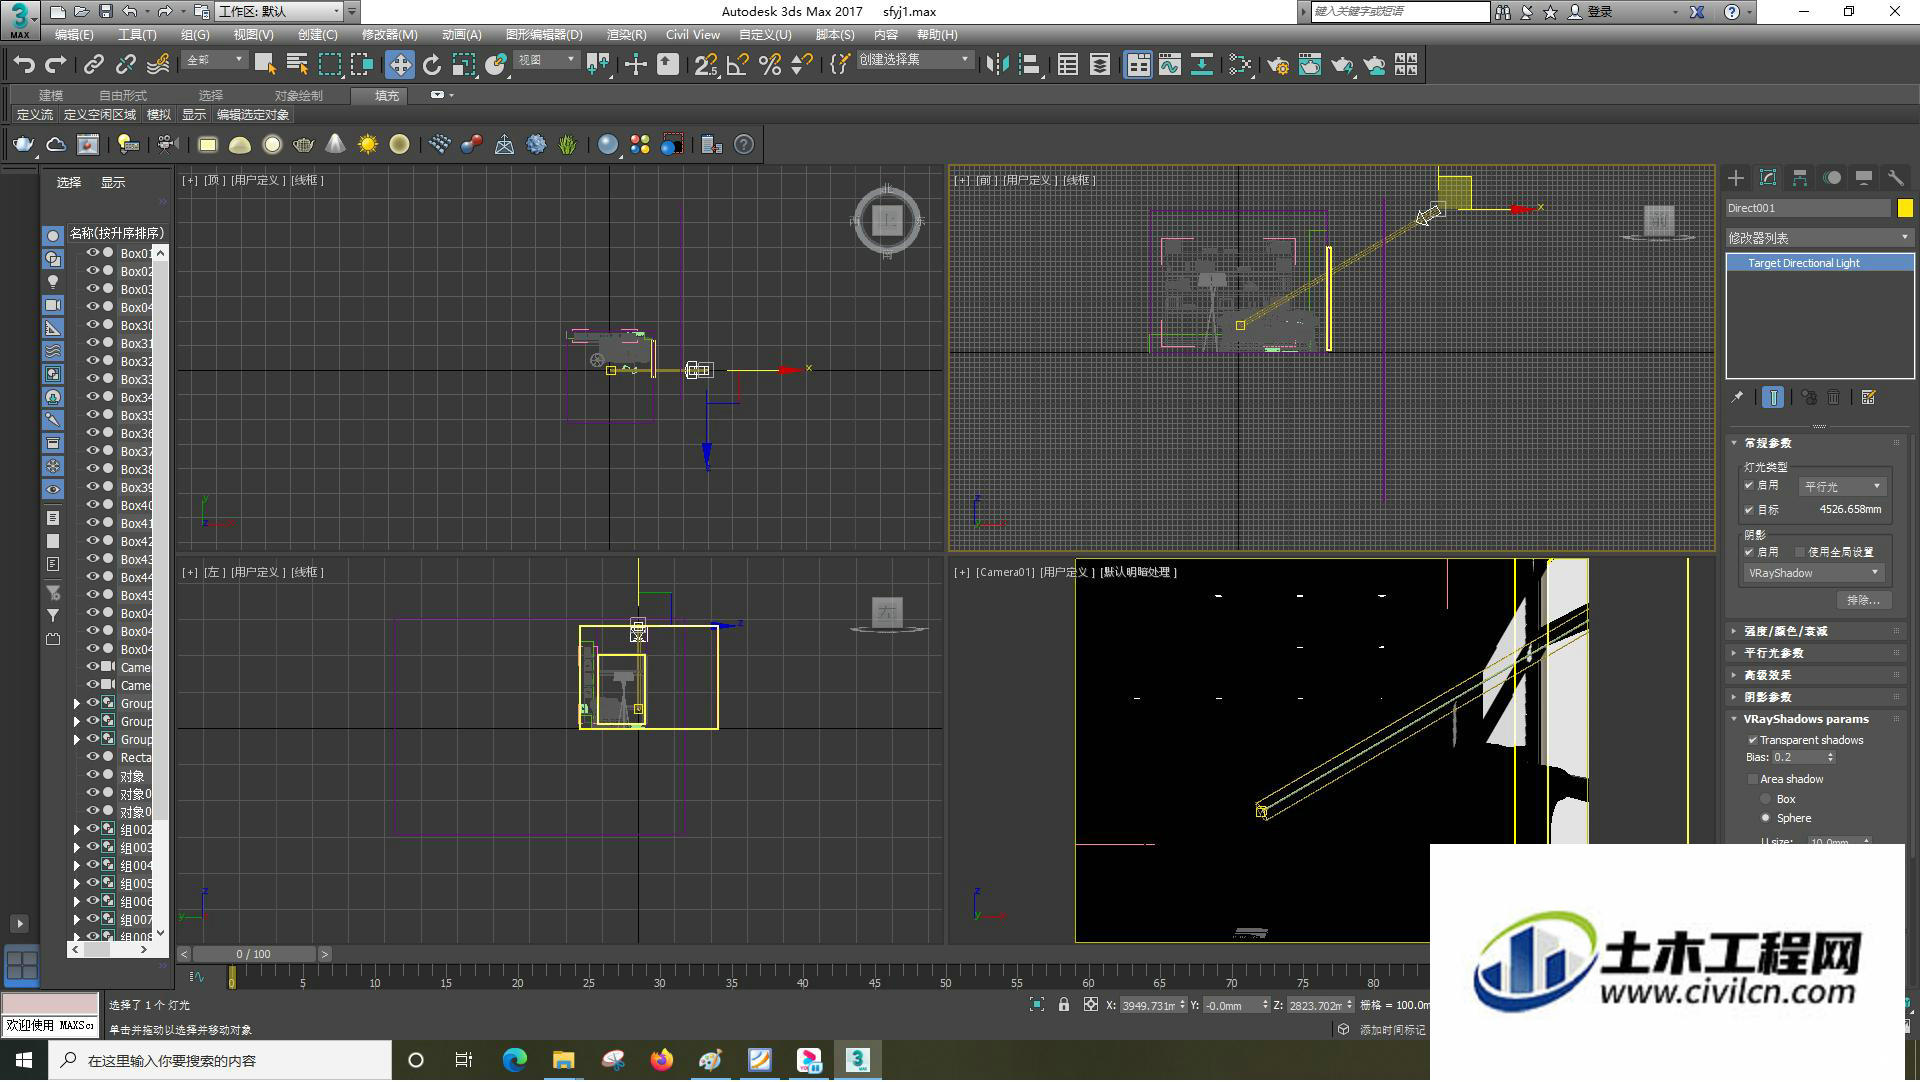Select the Sphere radio button

1766,819
